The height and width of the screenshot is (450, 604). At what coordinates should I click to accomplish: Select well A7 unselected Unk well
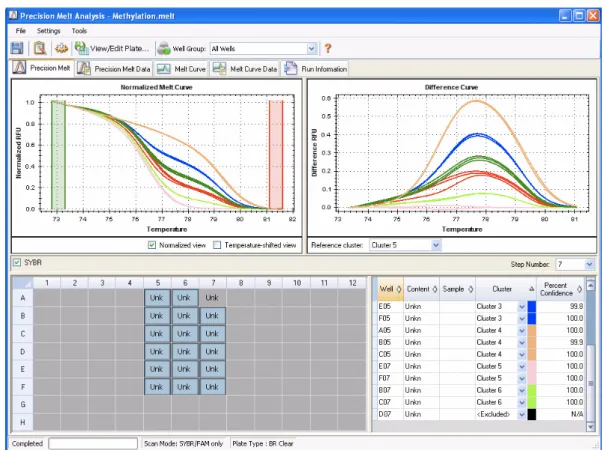tap(212, 298)
